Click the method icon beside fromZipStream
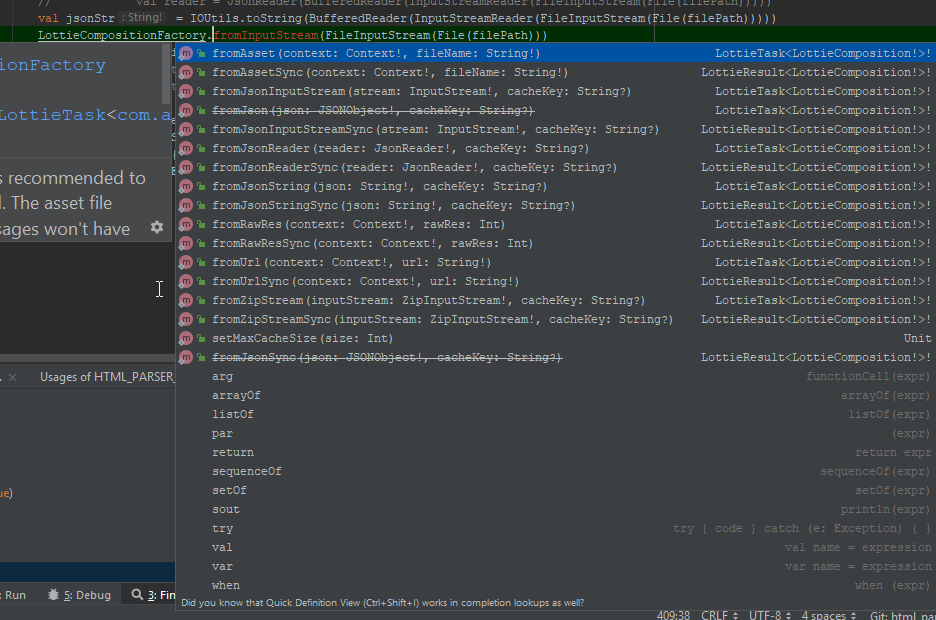The width and height of the screenshot is (936, 620). click(x=185, y=299)
